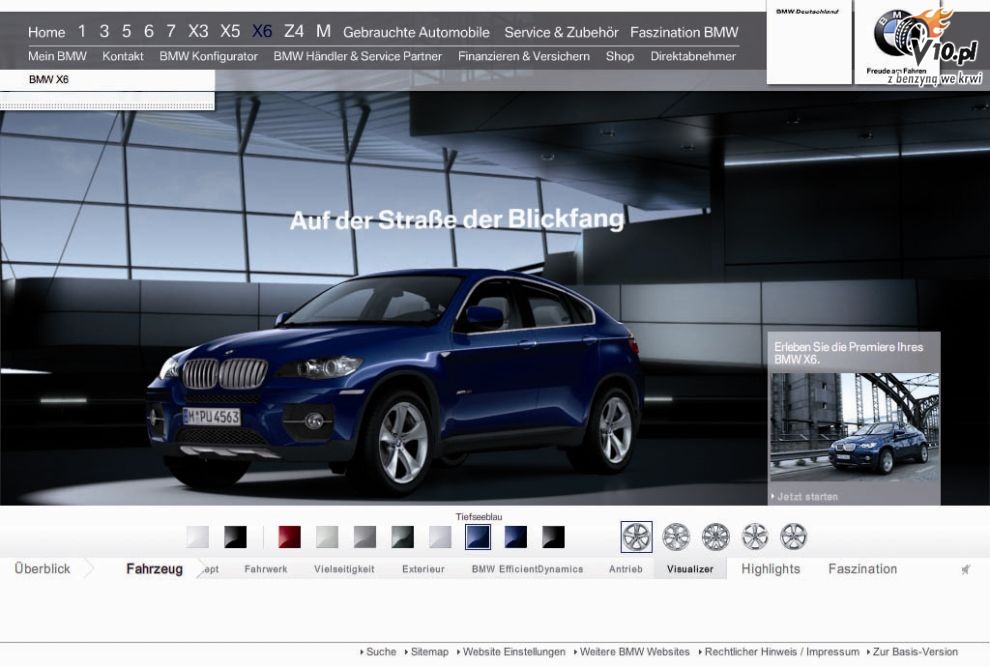Pick the pale silver swatch left of Tiefseeblau
This screenshot has height=667, width=990.
click(x=440, y=537)
